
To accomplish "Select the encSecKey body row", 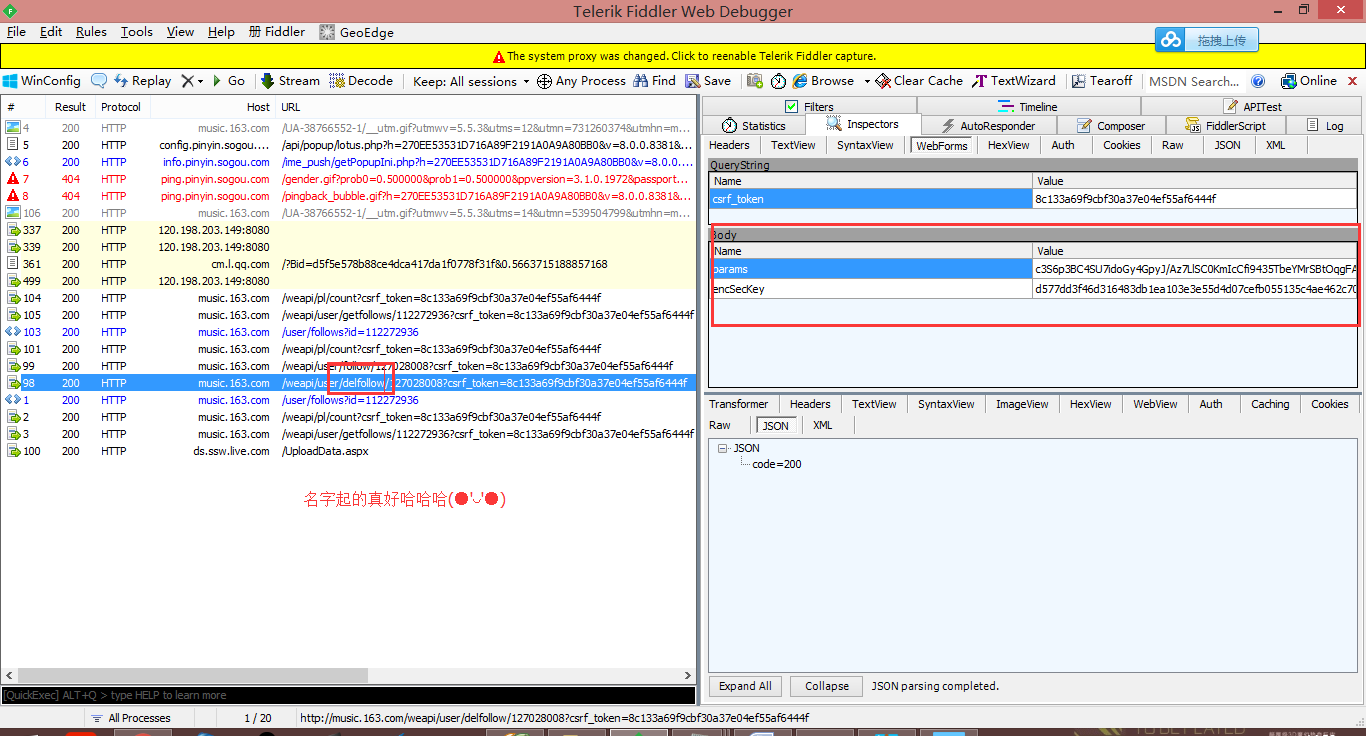I will click(1034, 289).
